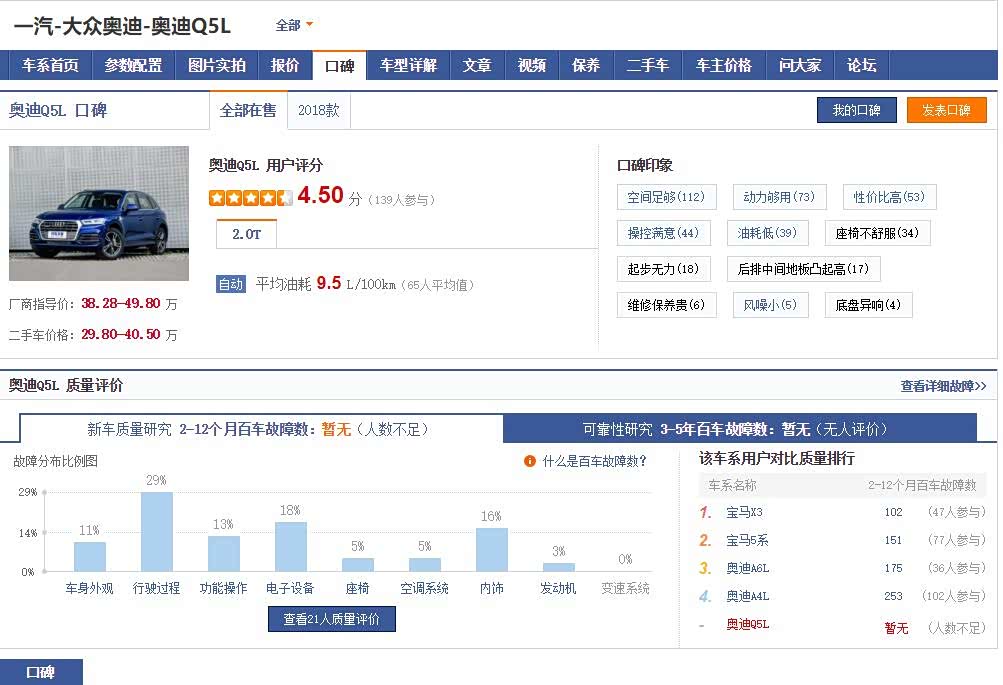
Task: Click the 空间足够(112) impression tag
Action: pyautogui.click(x=666, y=197)
